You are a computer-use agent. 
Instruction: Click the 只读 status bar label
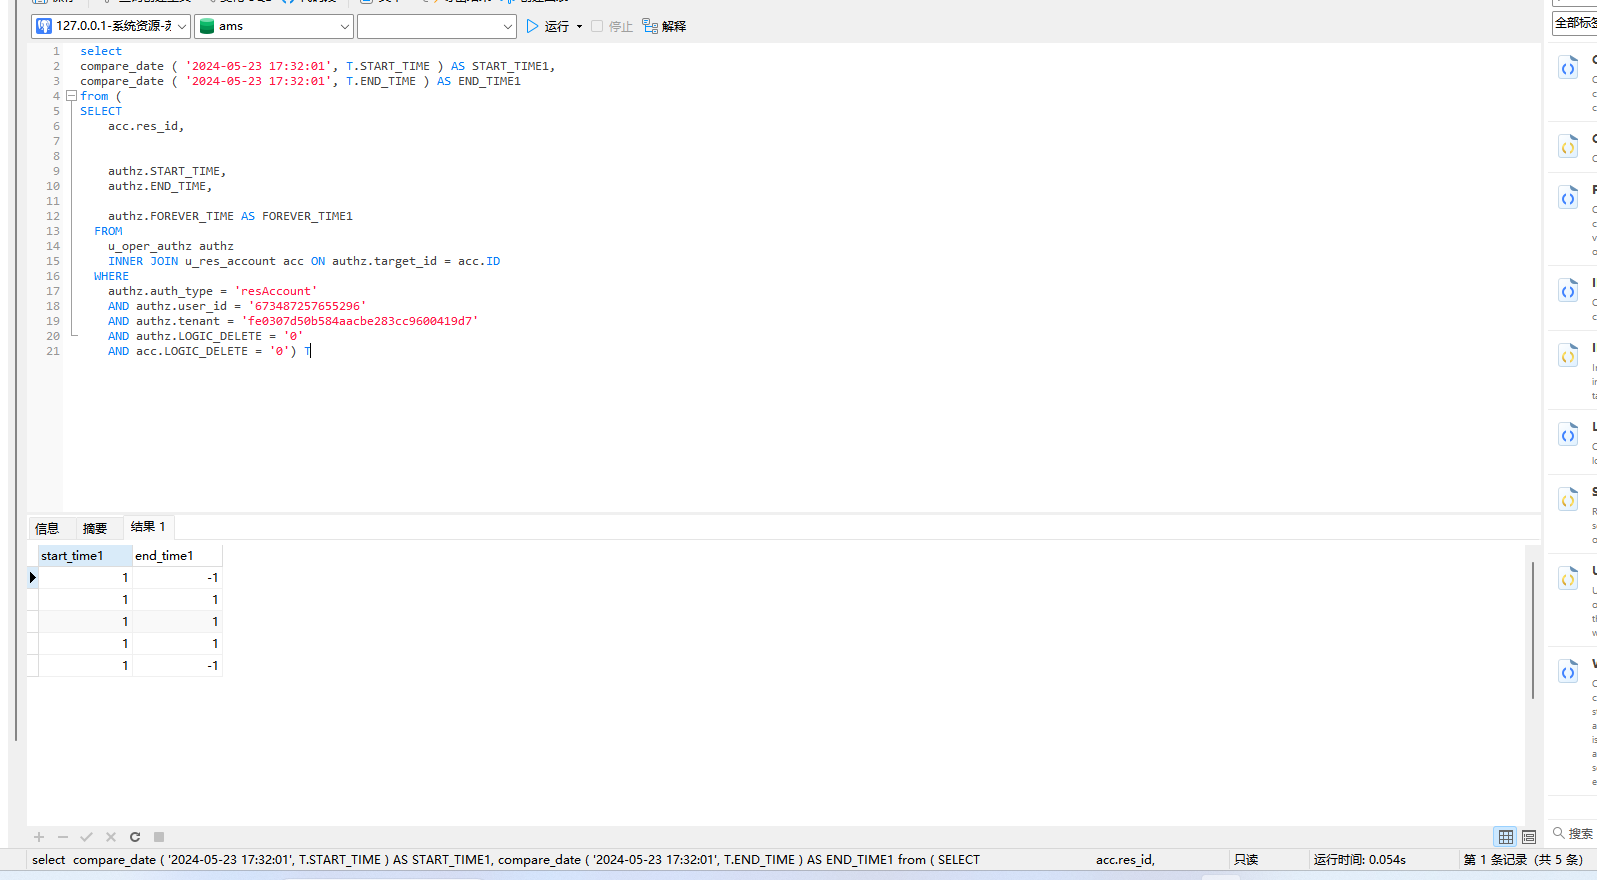(1246, 860)
